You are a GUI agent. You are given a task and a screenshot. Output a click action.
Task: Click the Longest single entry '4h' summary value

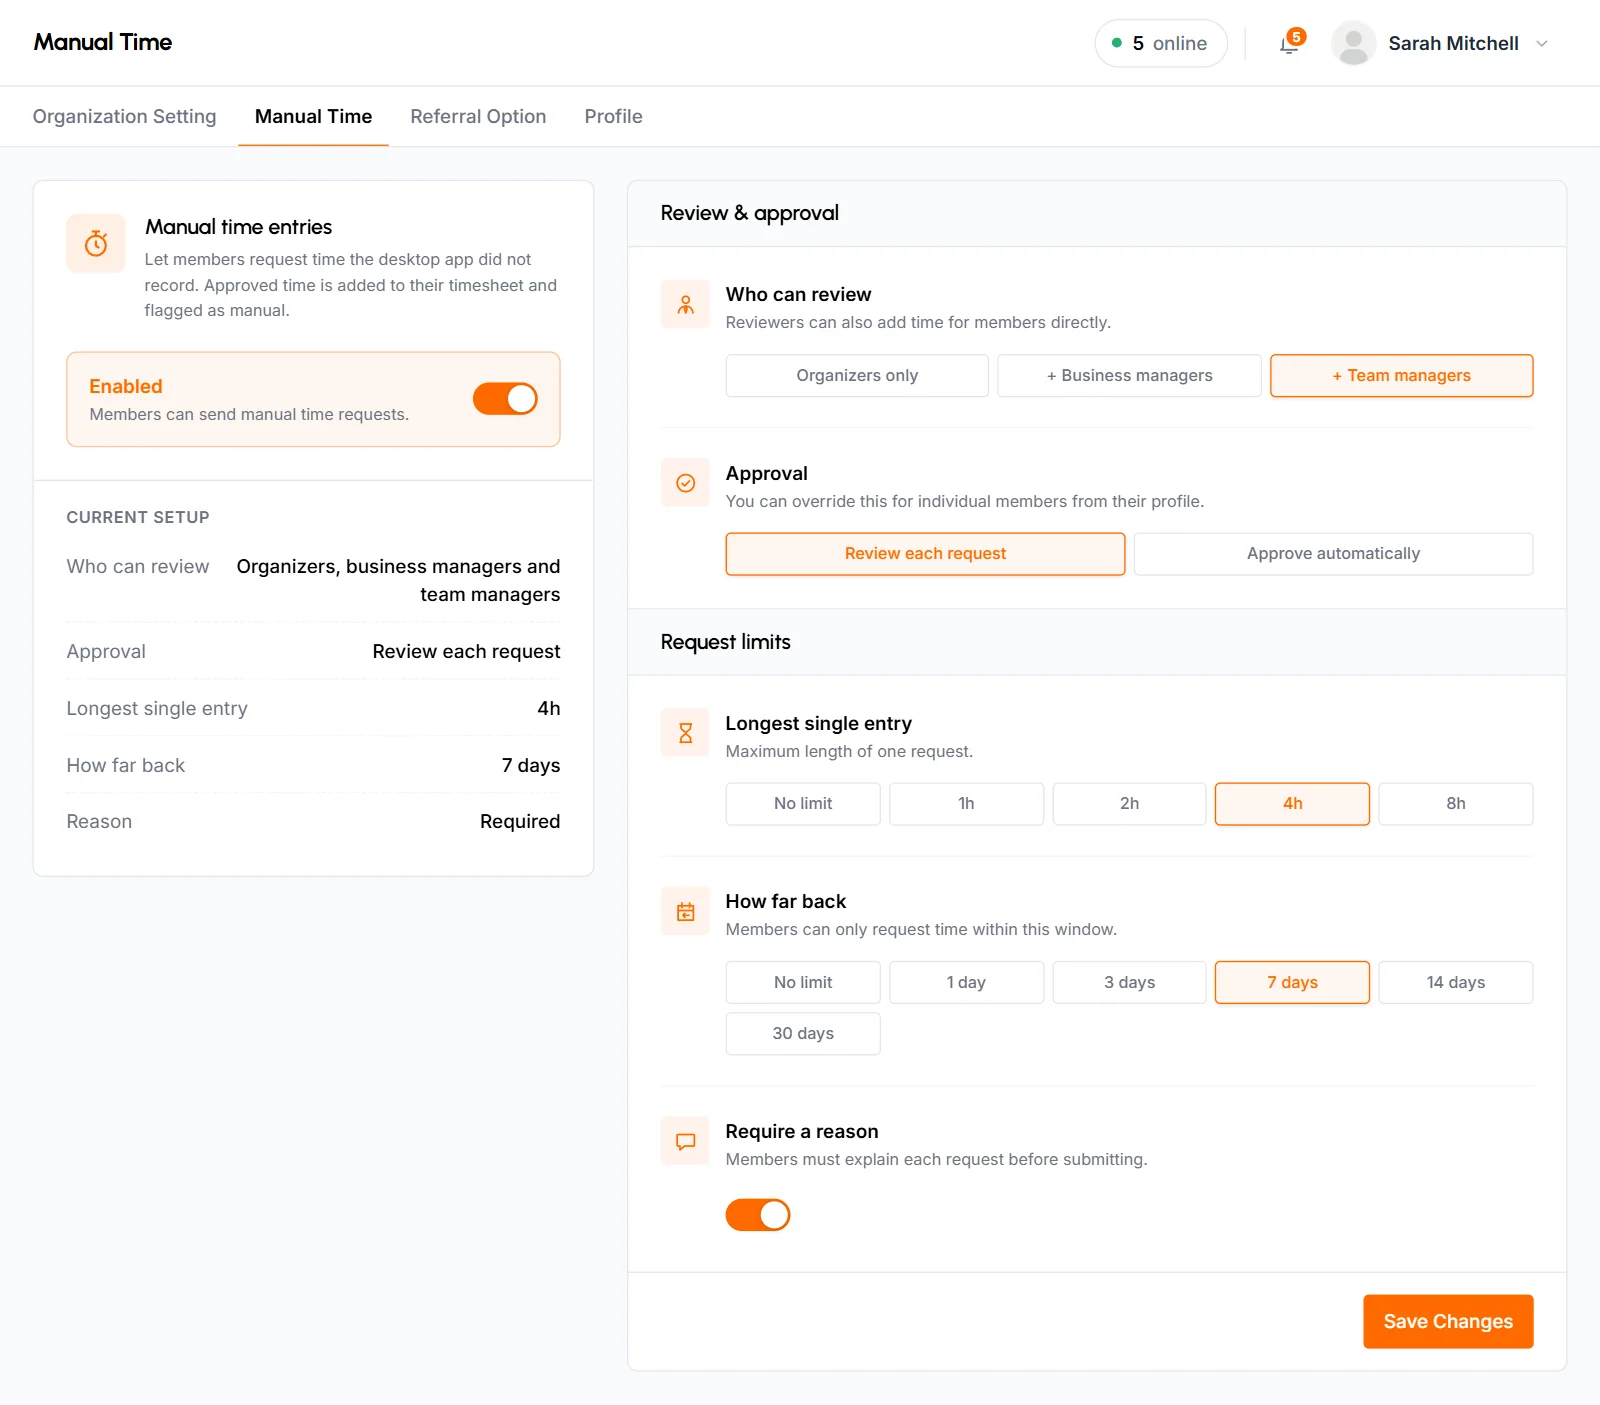[x=548, y=708]
